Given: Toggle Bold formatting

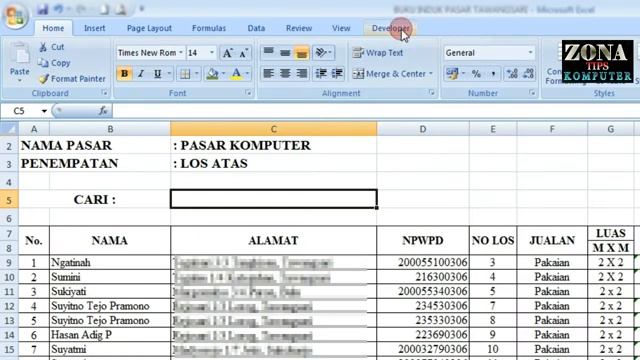Looking at the screenshot, I should [x=124, y=74].
